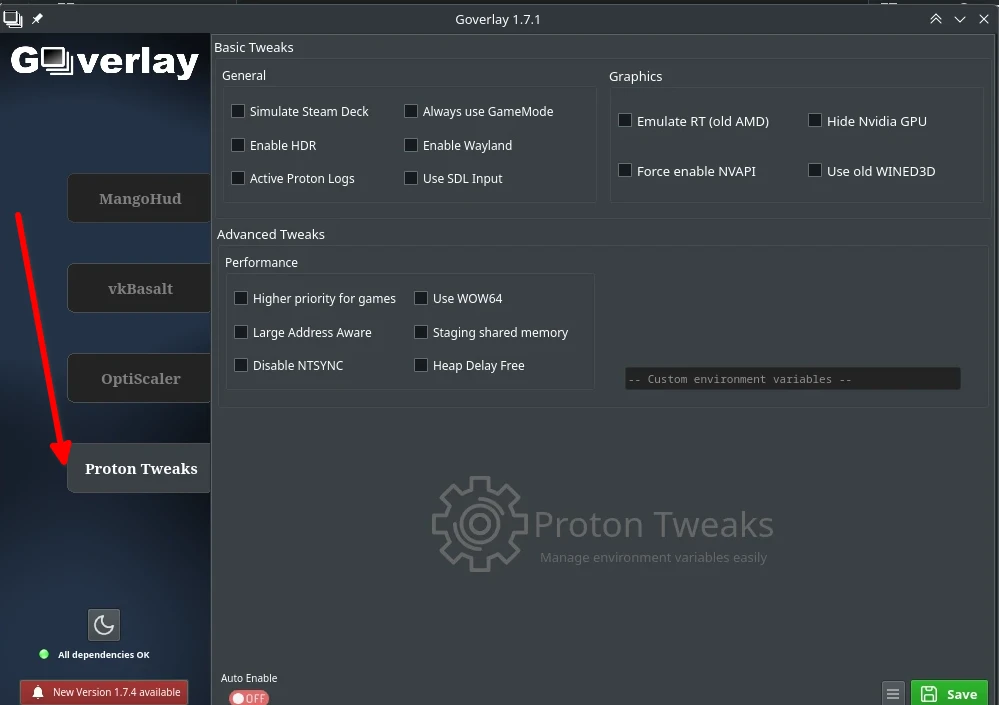Screen dimensions: 999x705
Task: Click the Basic Tweaks heading
Action: pos(254,48)
